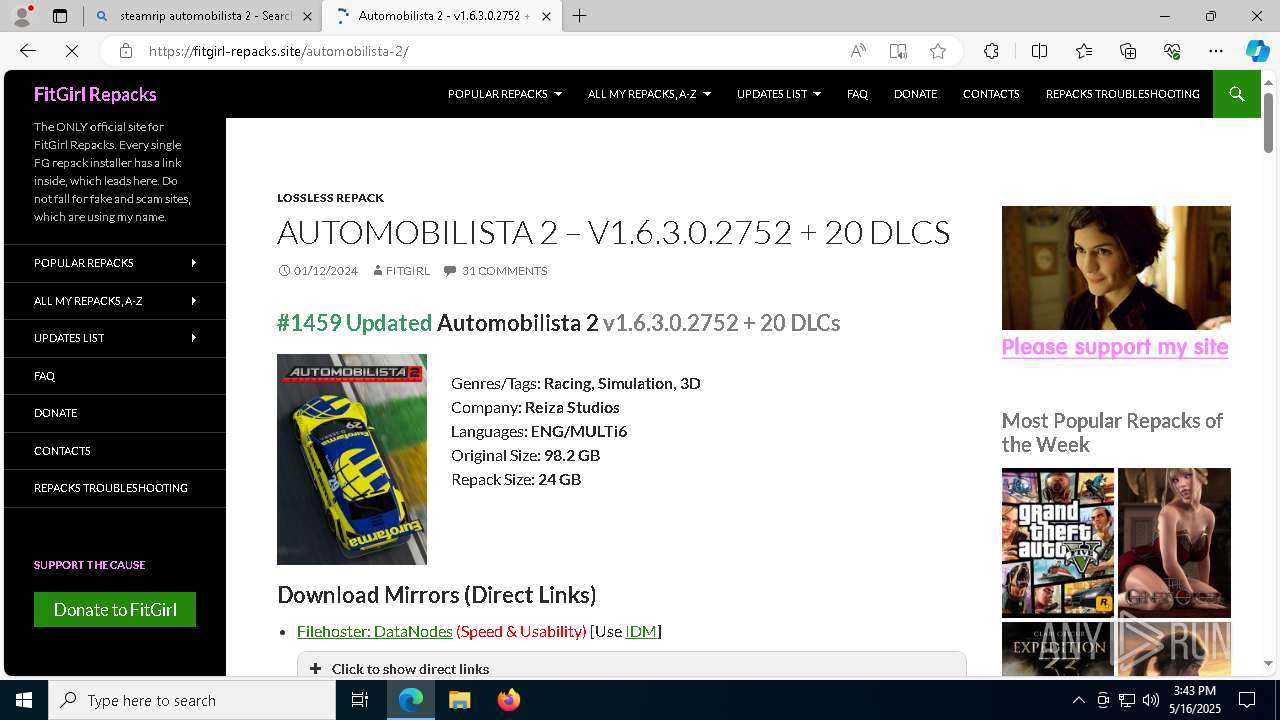Open Repacks Troubleshooting in top navigation
The image size is (1280, 720).
pos(1122,94)
